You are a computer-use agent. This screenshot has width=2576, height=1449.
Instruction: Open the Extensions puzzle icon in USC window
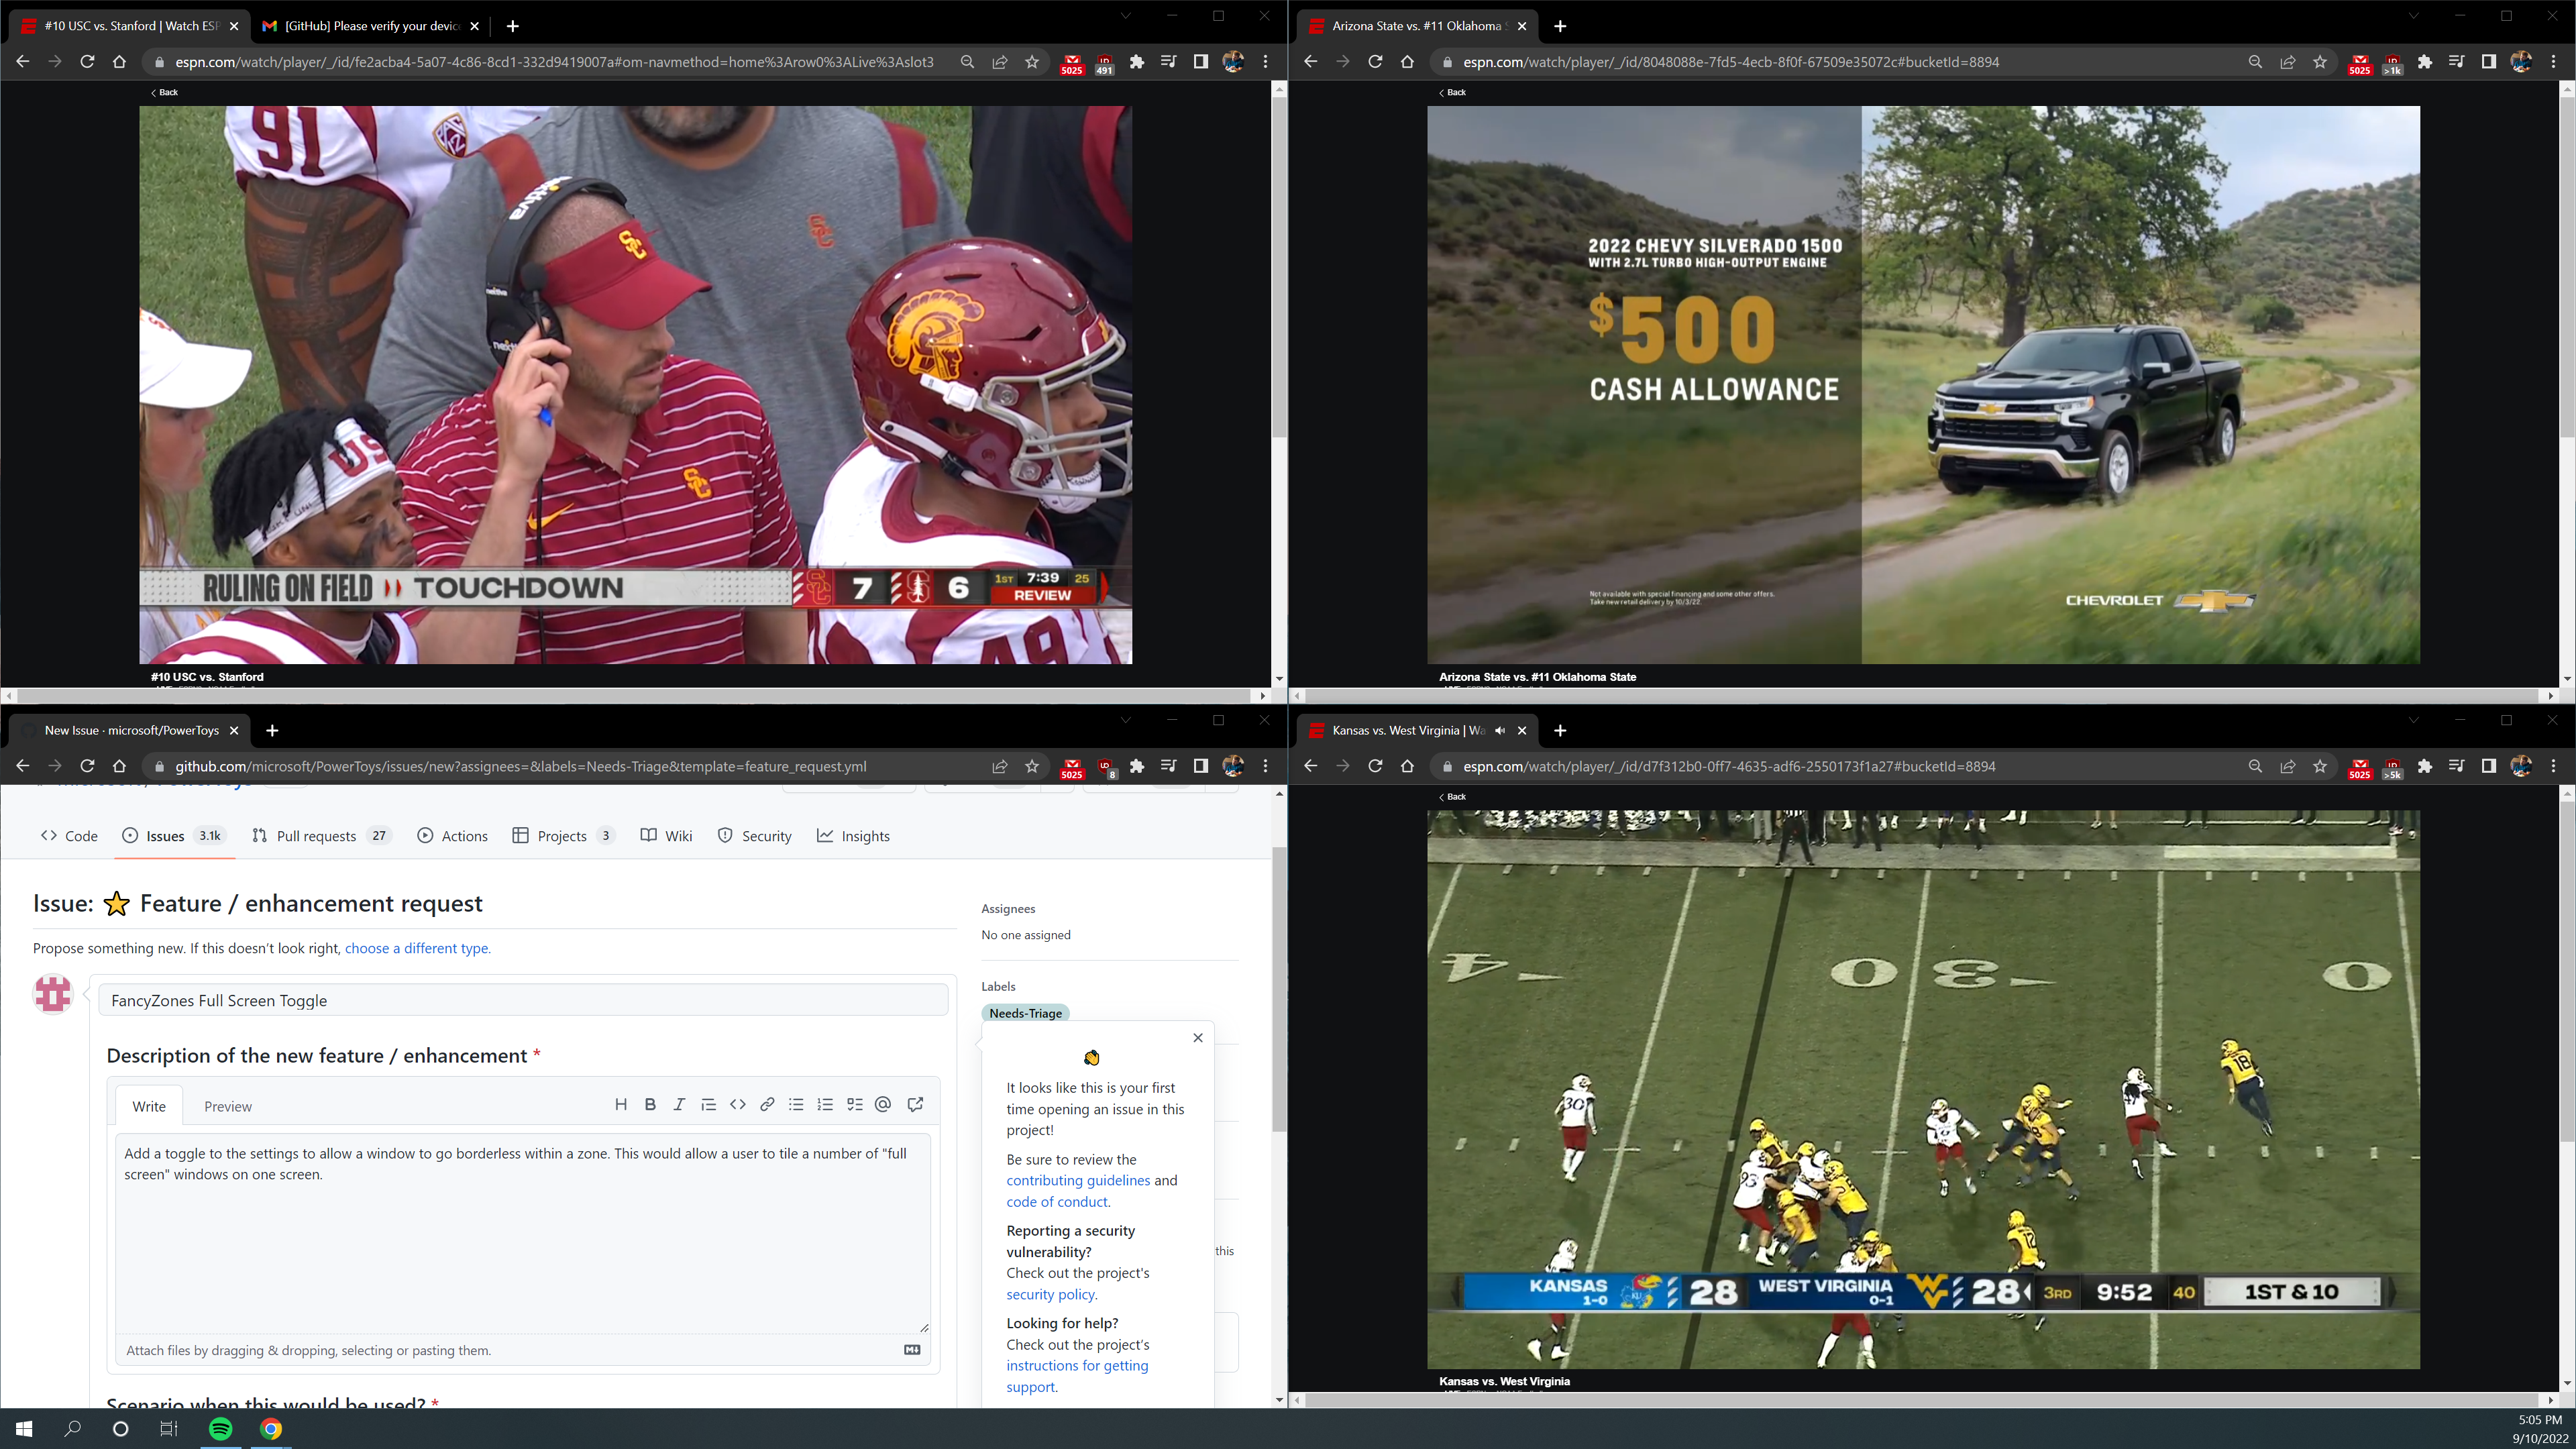1137,62
